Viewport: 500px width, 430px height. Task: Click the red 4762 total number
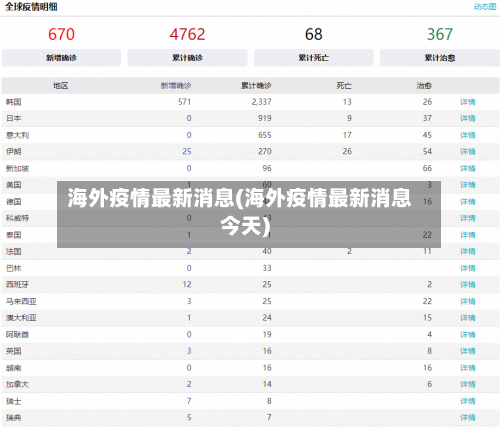click(x=187, y=34)
